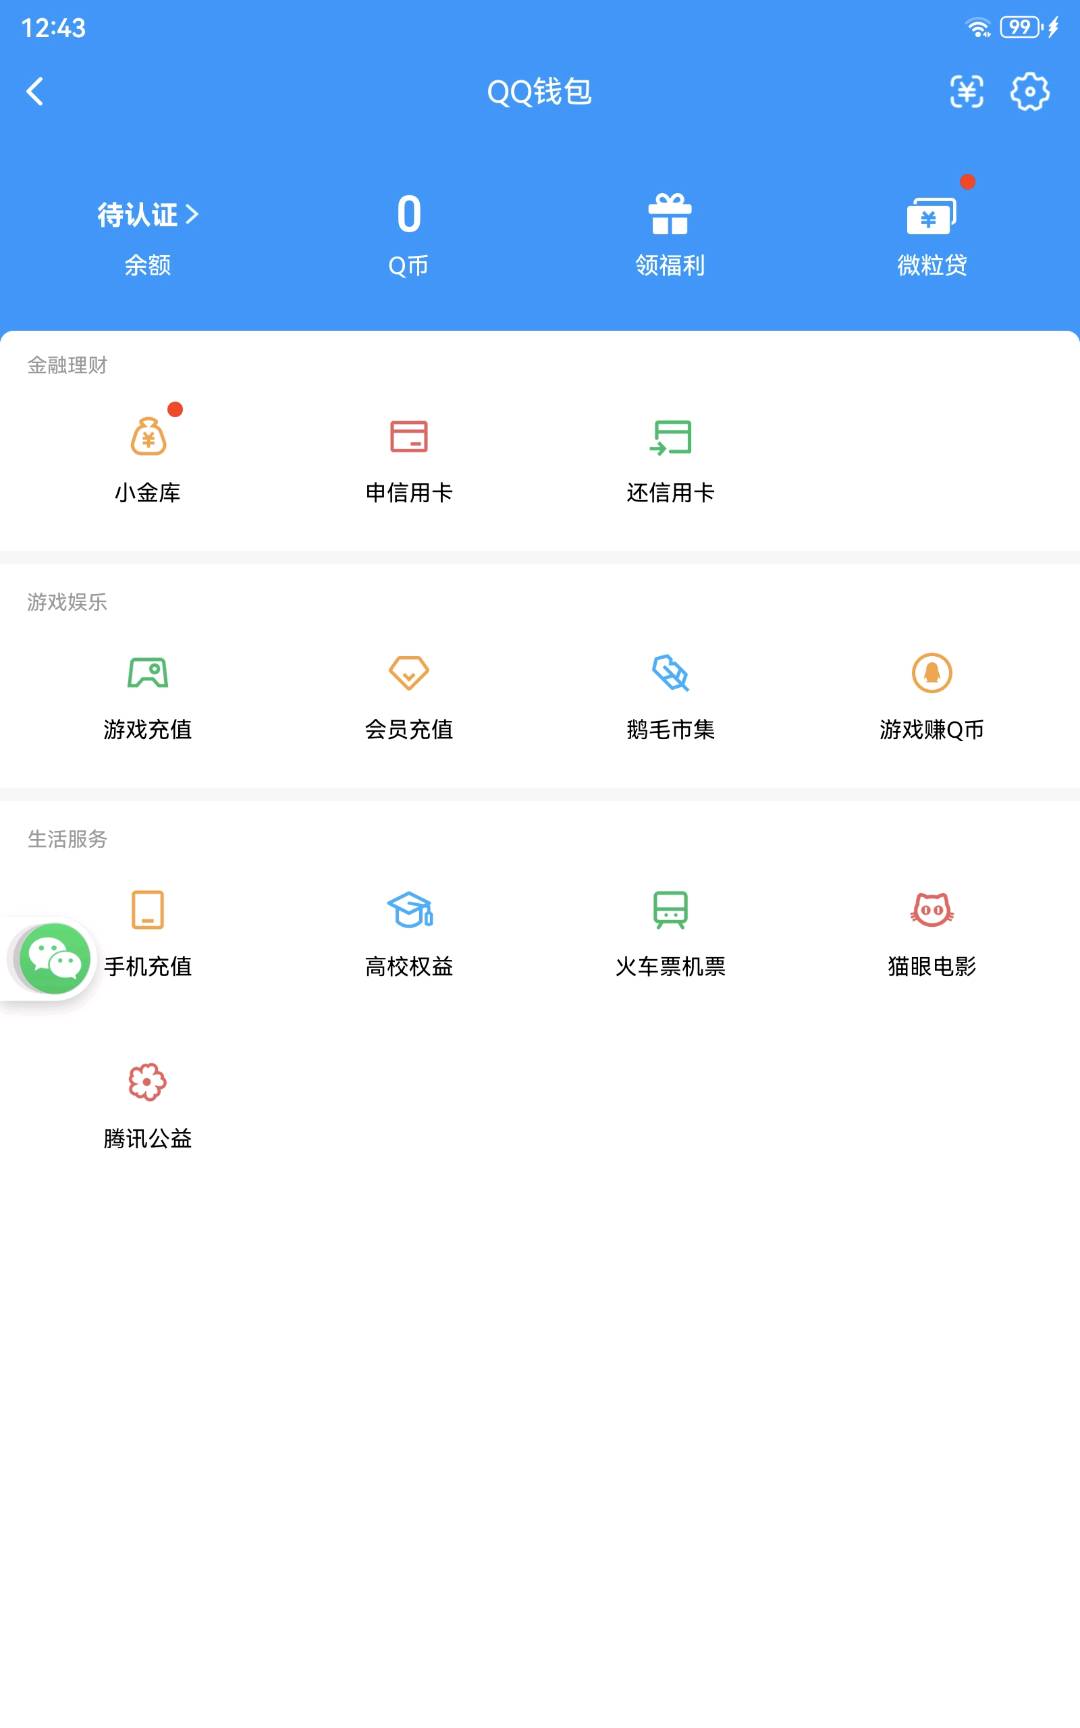The width and height of the screenshot is (1080, 1728).
Task: Tap the 火车票机票 label
Action: pyautogui.click(x=670, y=967)
